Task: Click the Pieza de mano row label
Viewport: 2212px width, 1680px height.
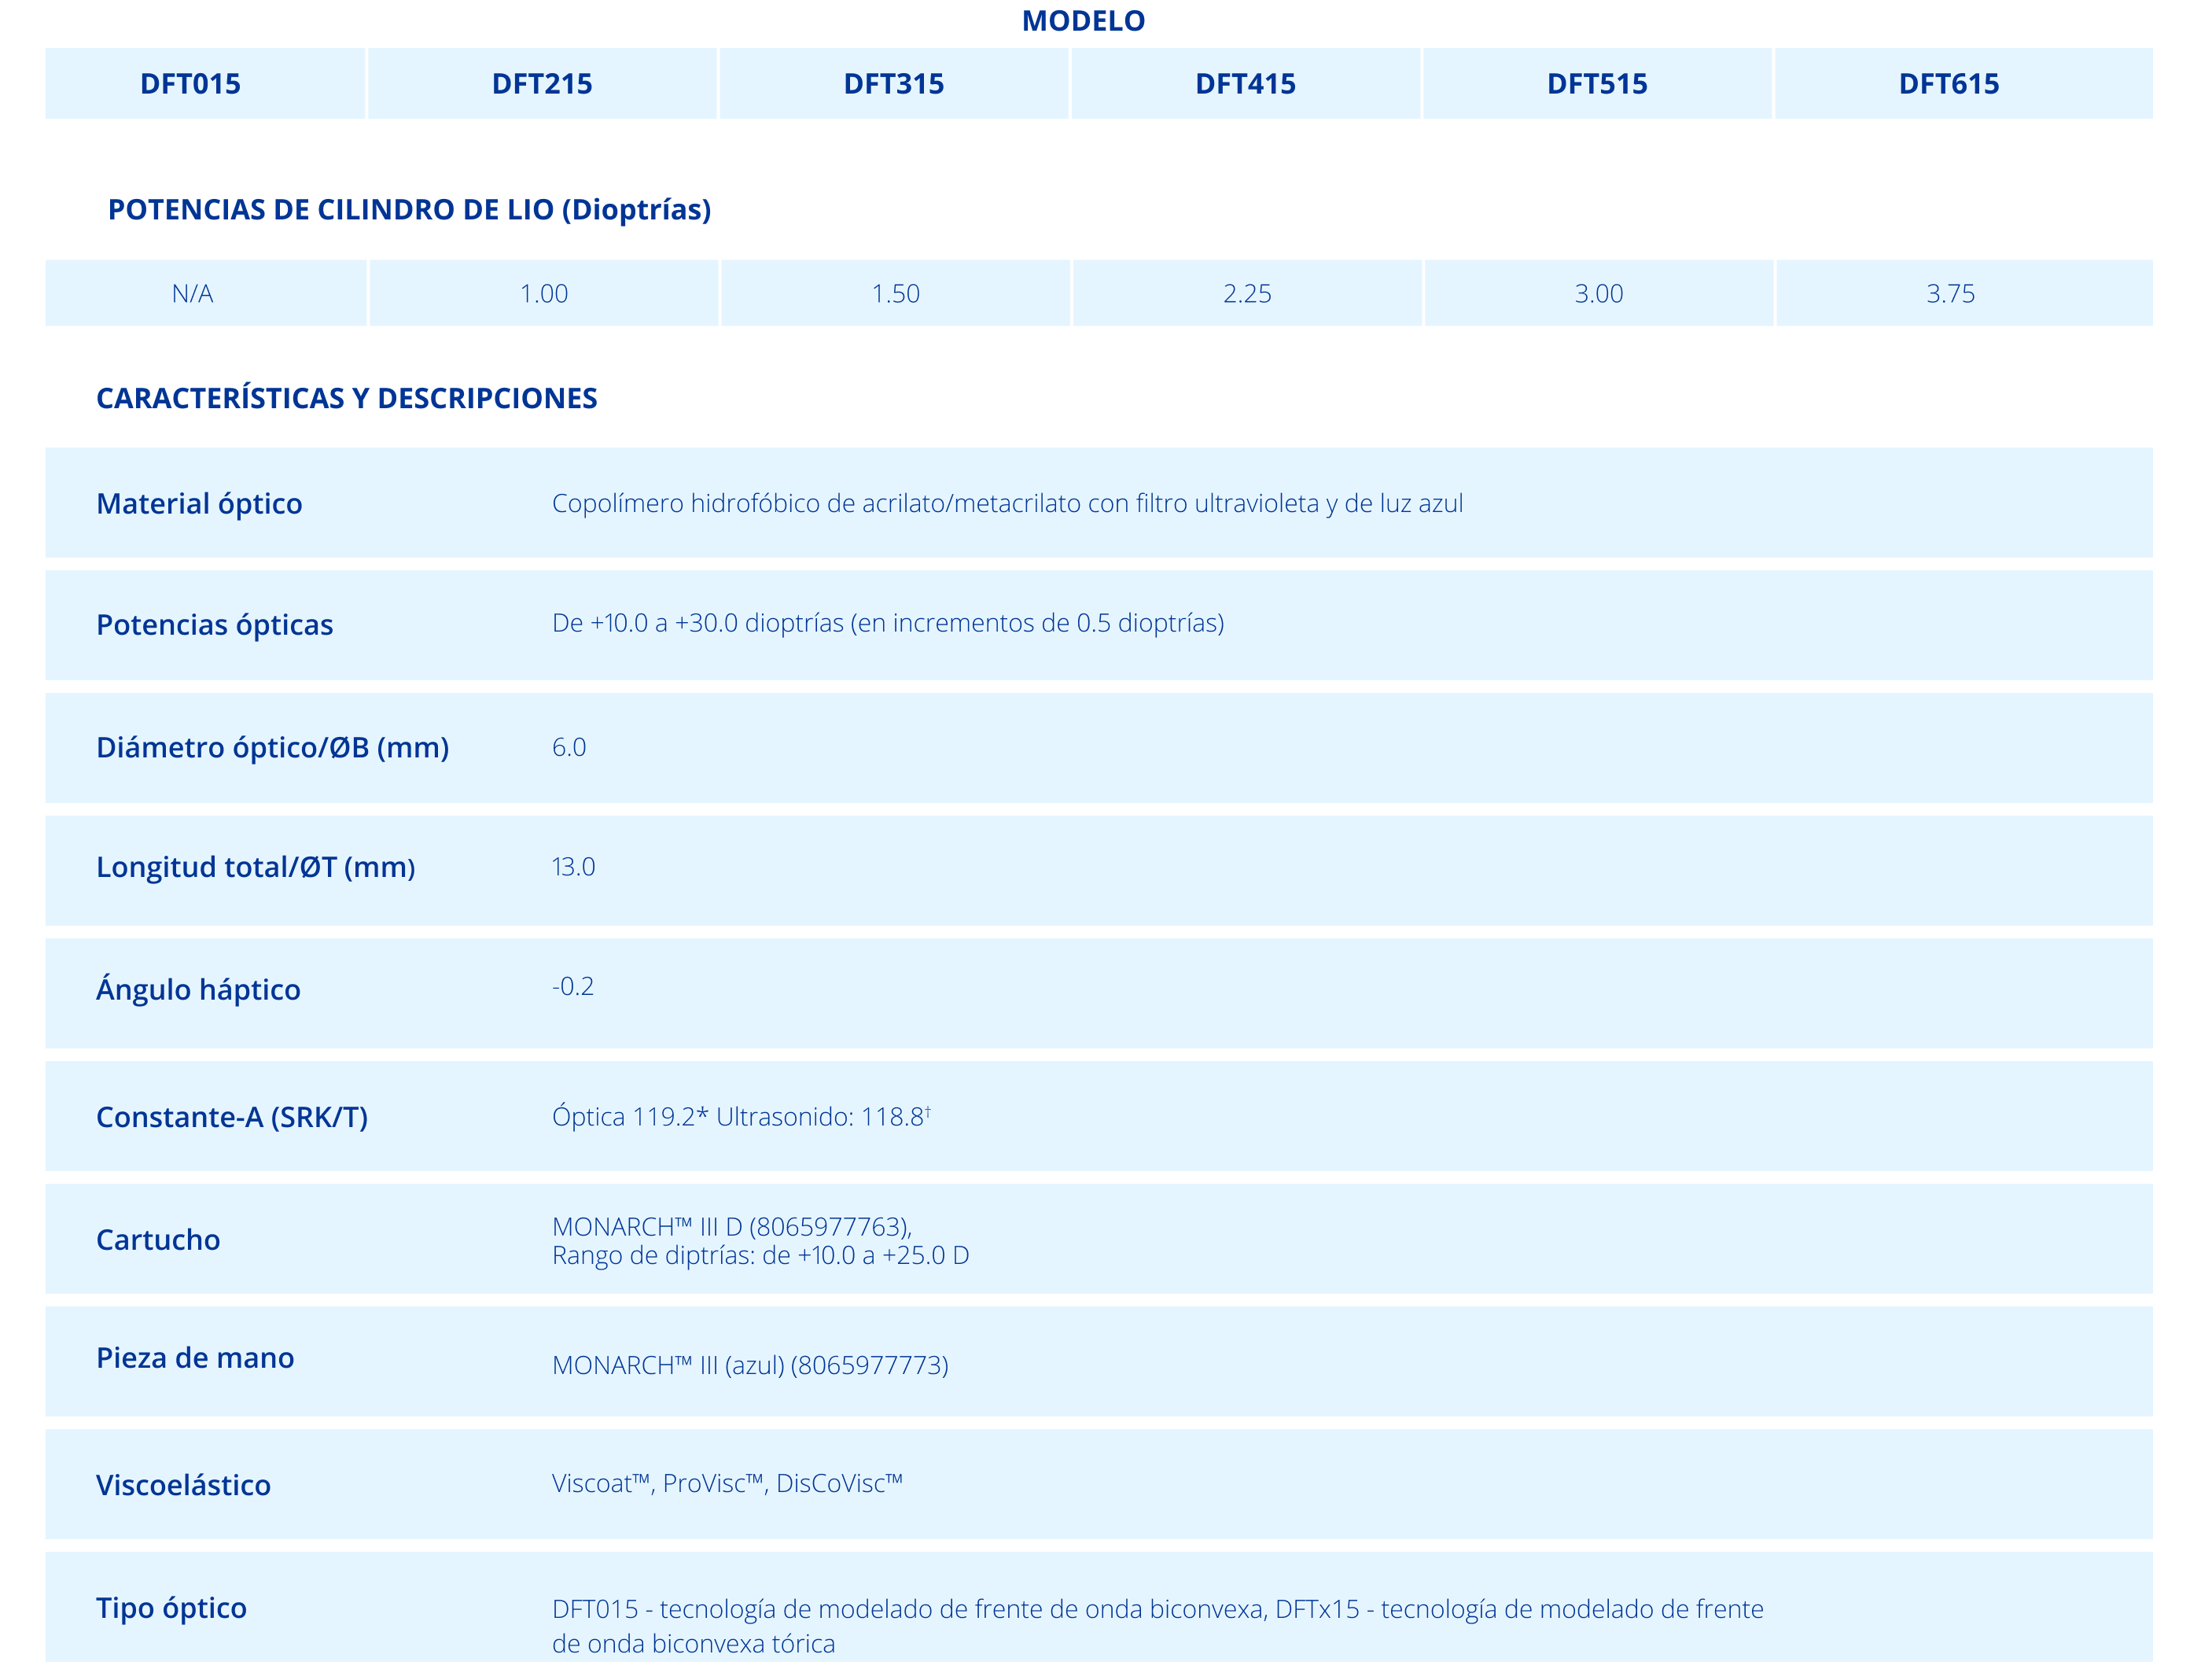Action: (x=195, y=1358)
